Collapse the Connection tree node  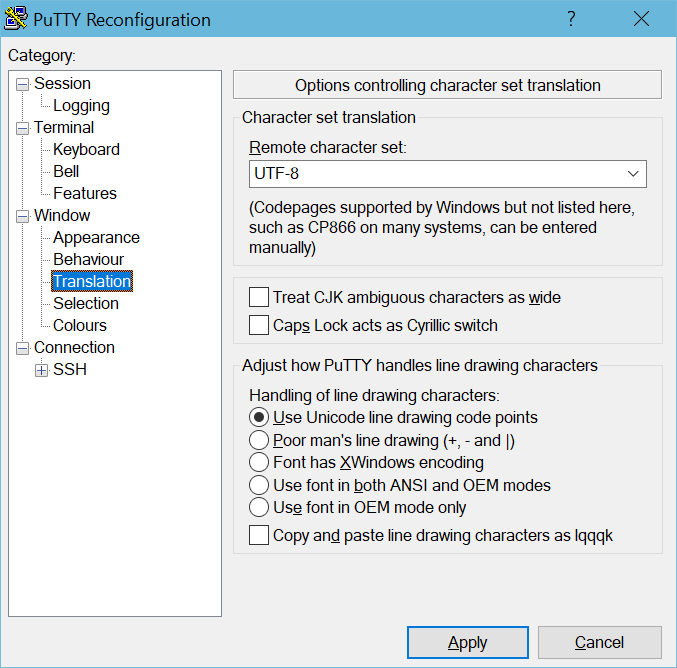[22, 348]
